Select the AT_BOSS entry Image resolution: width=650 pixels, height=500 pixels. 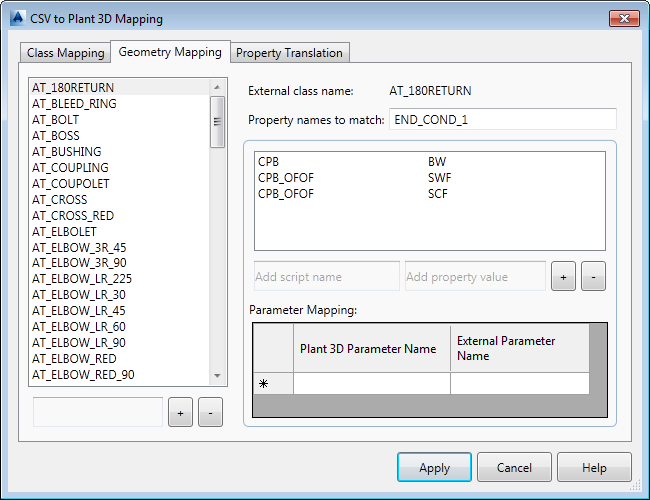click(120, 136)
